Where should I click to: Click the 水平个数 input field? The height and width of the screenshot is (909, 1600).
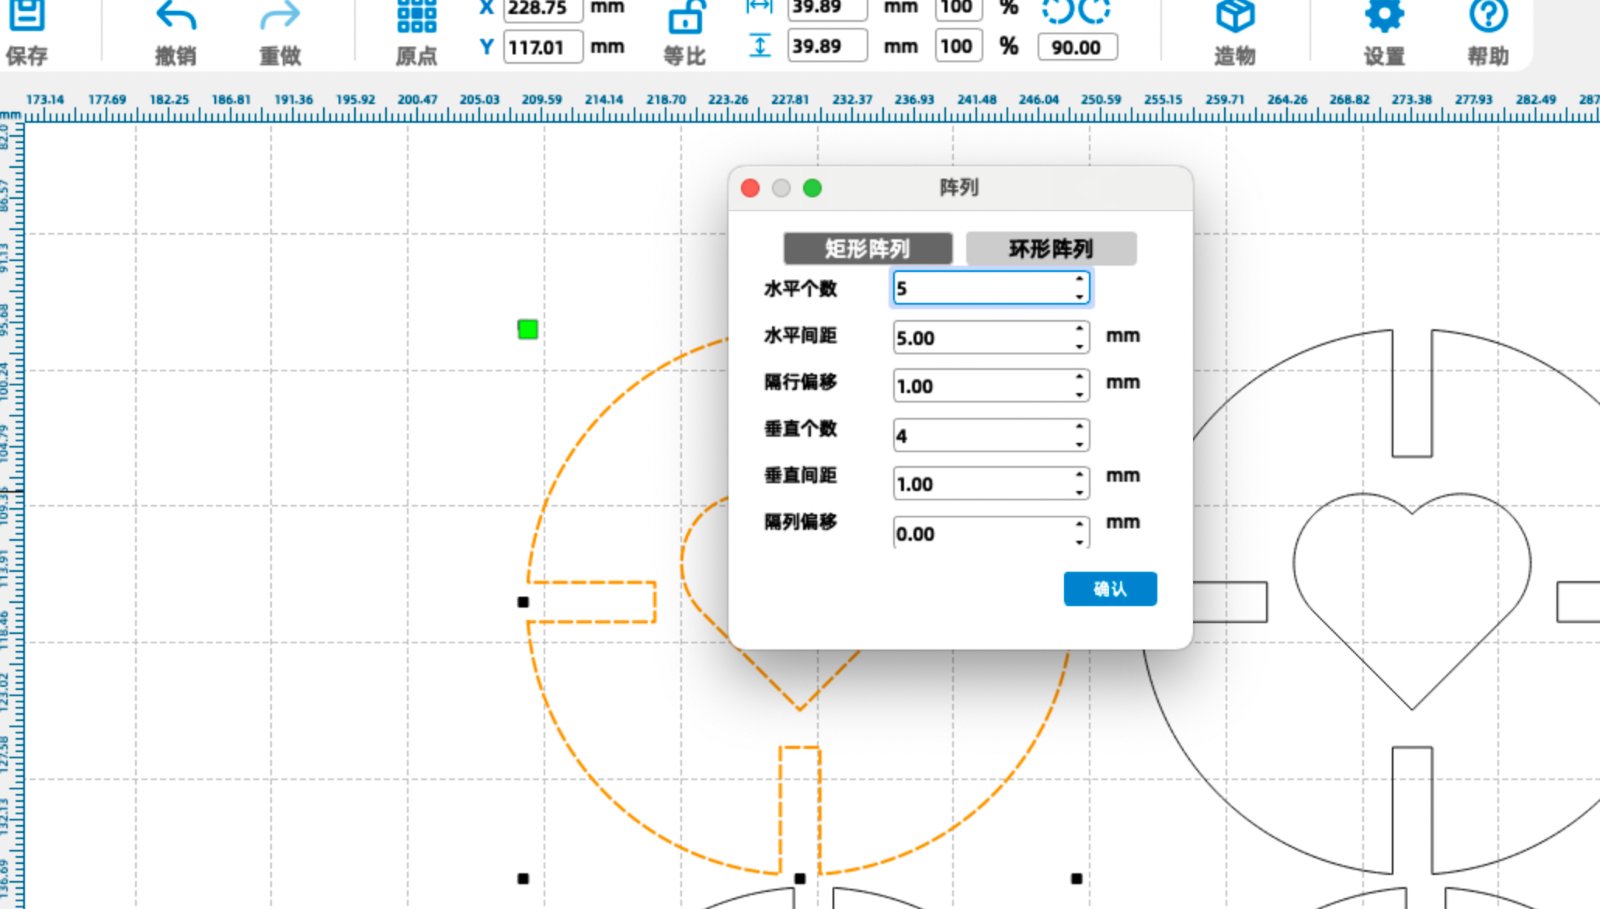[x=991, y=288]
